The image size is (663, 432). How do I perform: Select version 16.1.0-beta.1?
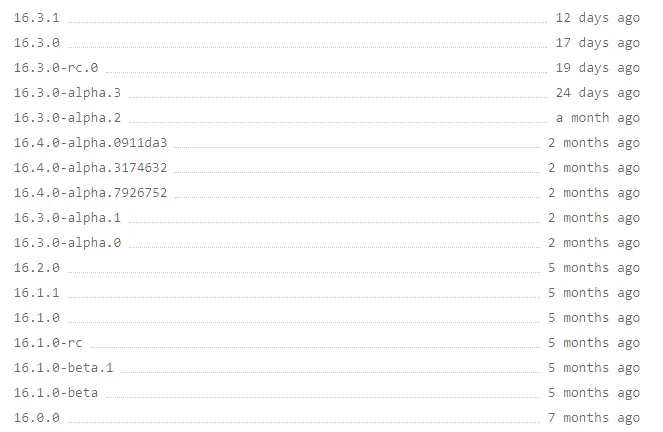point(63,367)
